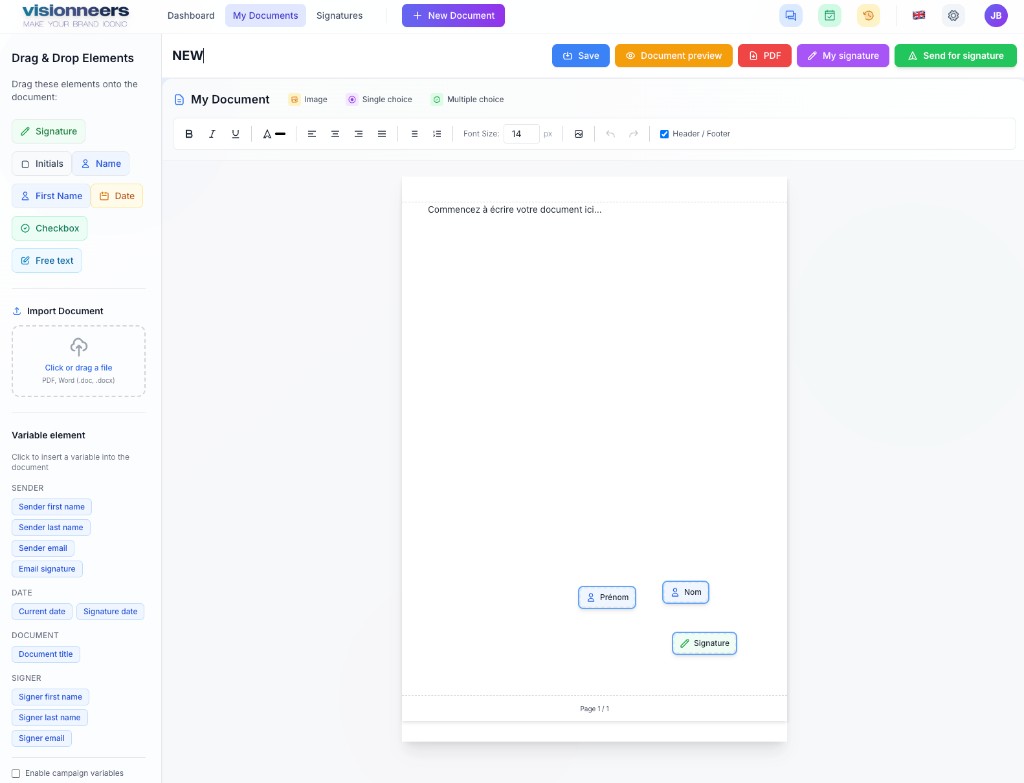Viewport: 1024px width, 783px height.
Task: Click the Send for signature button
Action: tap(955, 55)
